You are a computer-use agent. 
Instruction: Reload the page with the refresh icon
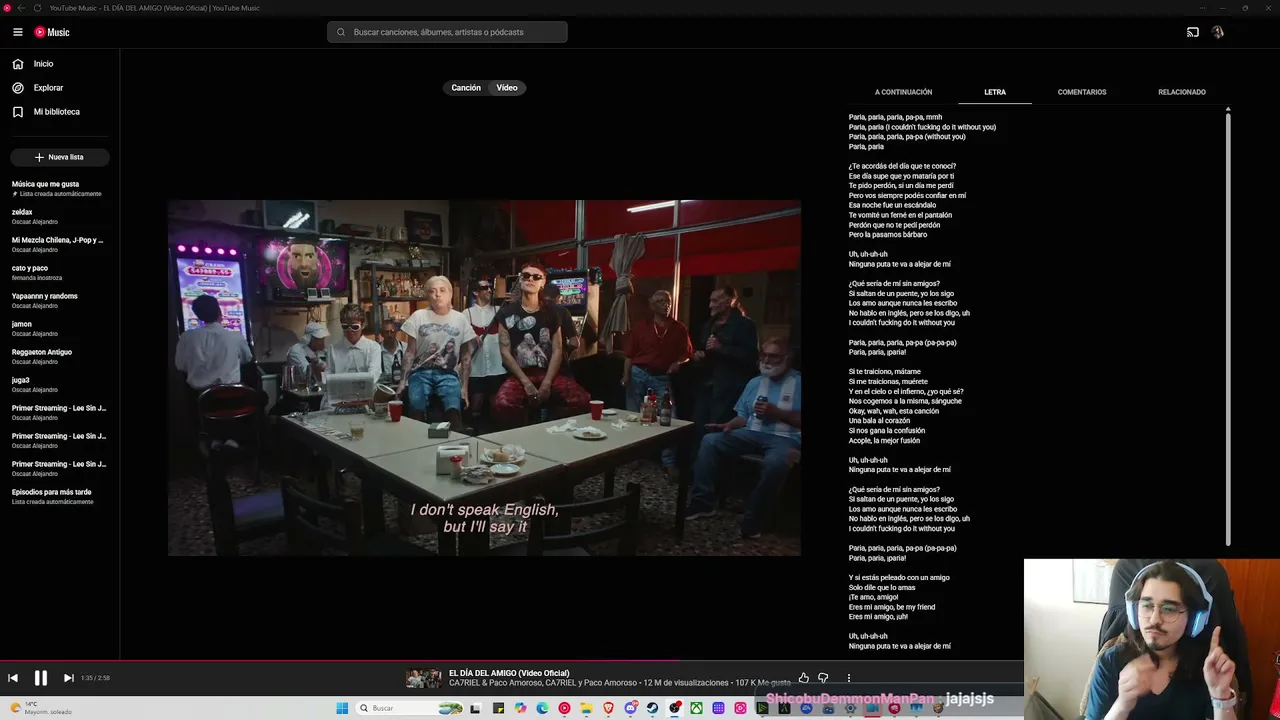click(x=37, y=8)
